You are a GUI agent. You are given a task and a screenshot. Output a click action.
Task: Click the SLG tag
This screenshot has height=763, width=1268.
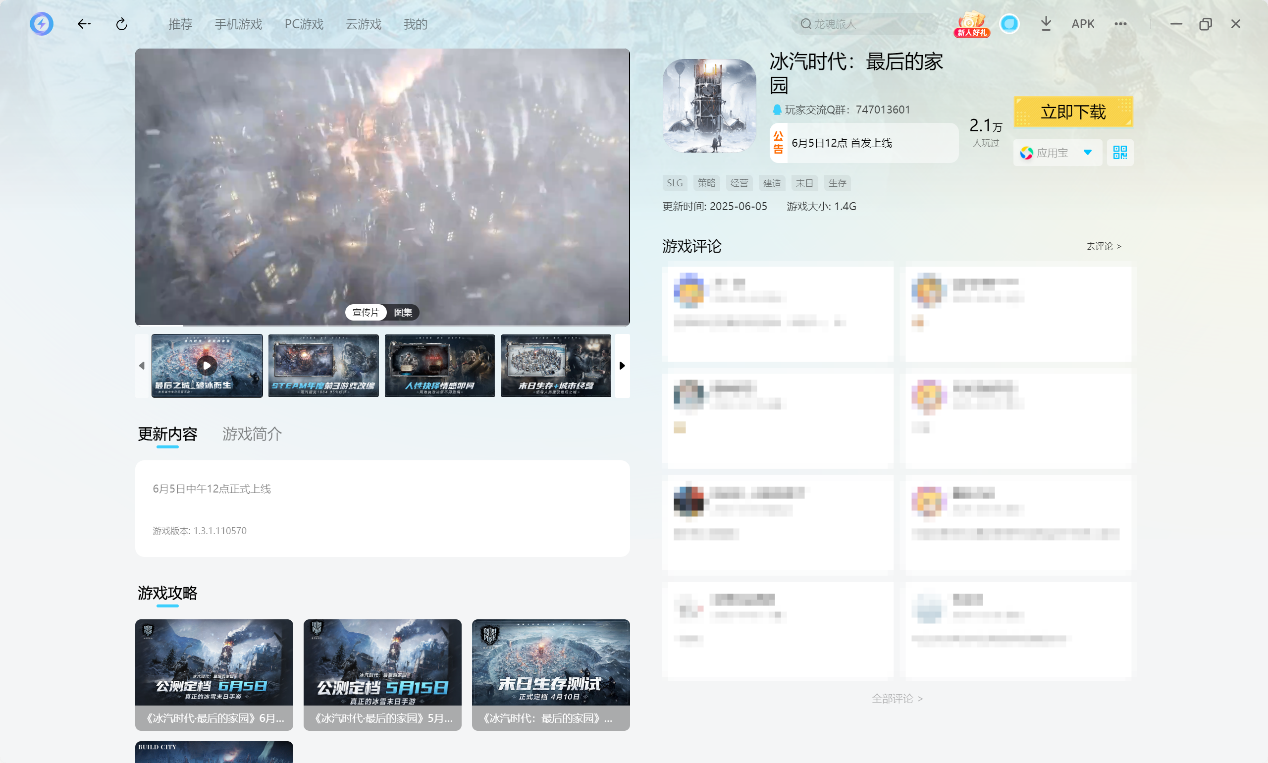tap(675, 183)
